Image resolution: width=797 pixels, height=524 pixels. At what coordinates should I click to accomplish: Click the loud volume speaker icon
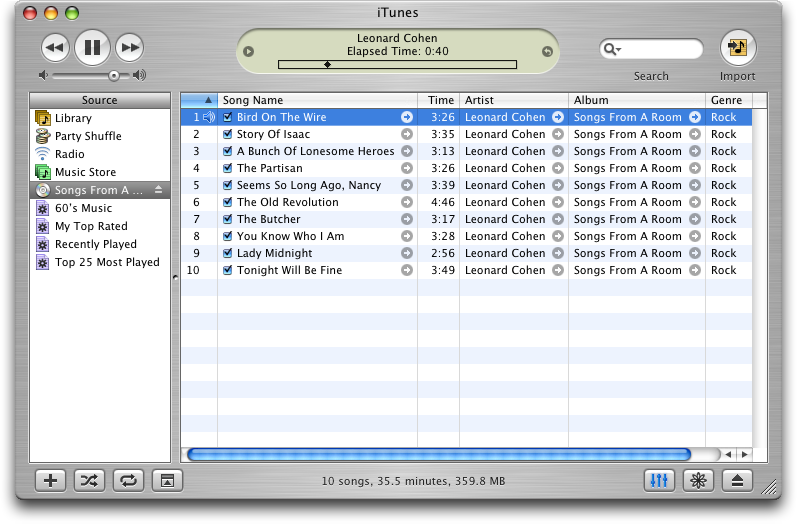139,76
